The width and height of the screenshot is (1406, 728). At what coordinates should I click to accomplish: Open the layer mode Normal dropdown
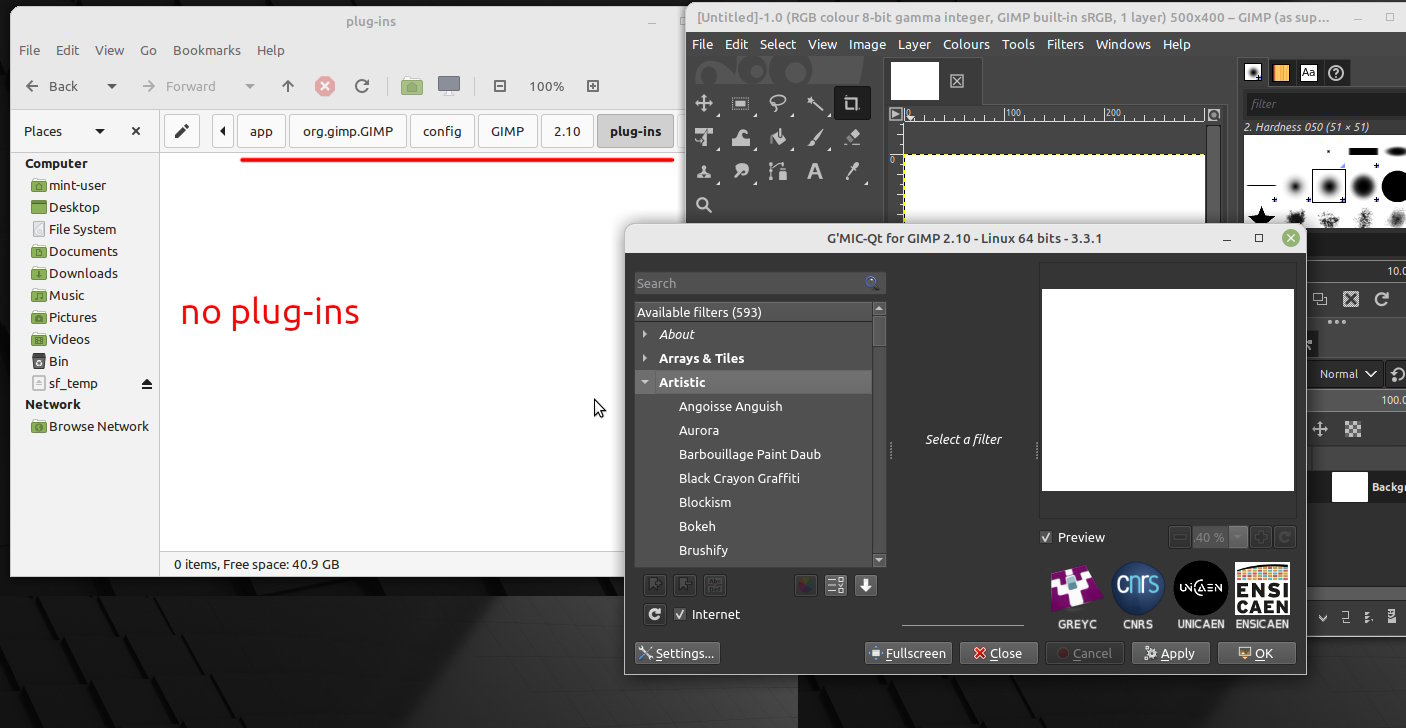pos(1348,374)
